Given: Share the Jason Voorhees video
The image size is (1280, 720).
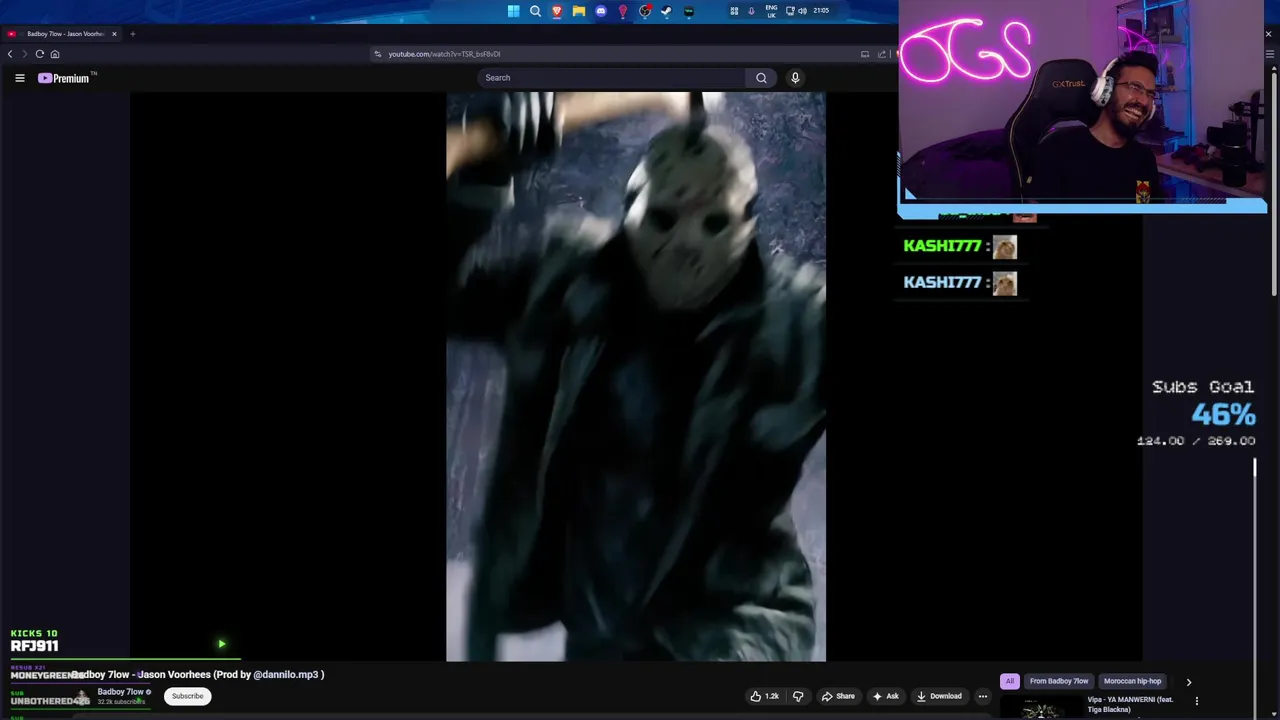Looking at the screenshot, I should coord(838,696).
